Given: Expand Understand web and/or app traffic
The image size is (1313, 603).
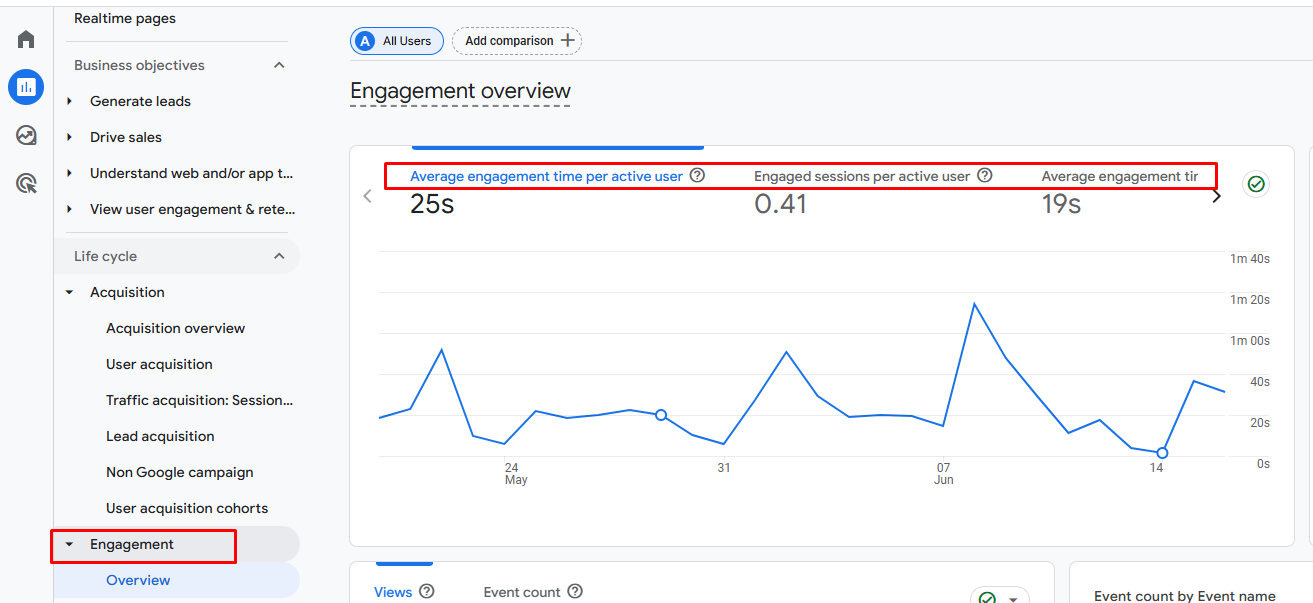Looking at the screenshot, I should (69, 173).
